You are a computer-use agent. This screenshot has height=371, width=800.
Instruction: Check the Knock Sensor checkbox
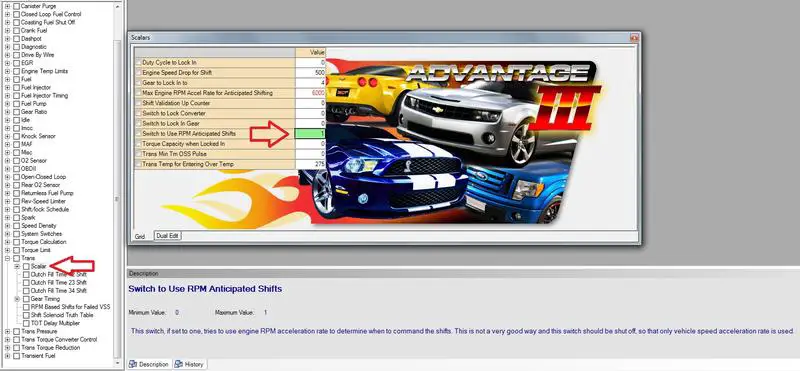point(16,136)
